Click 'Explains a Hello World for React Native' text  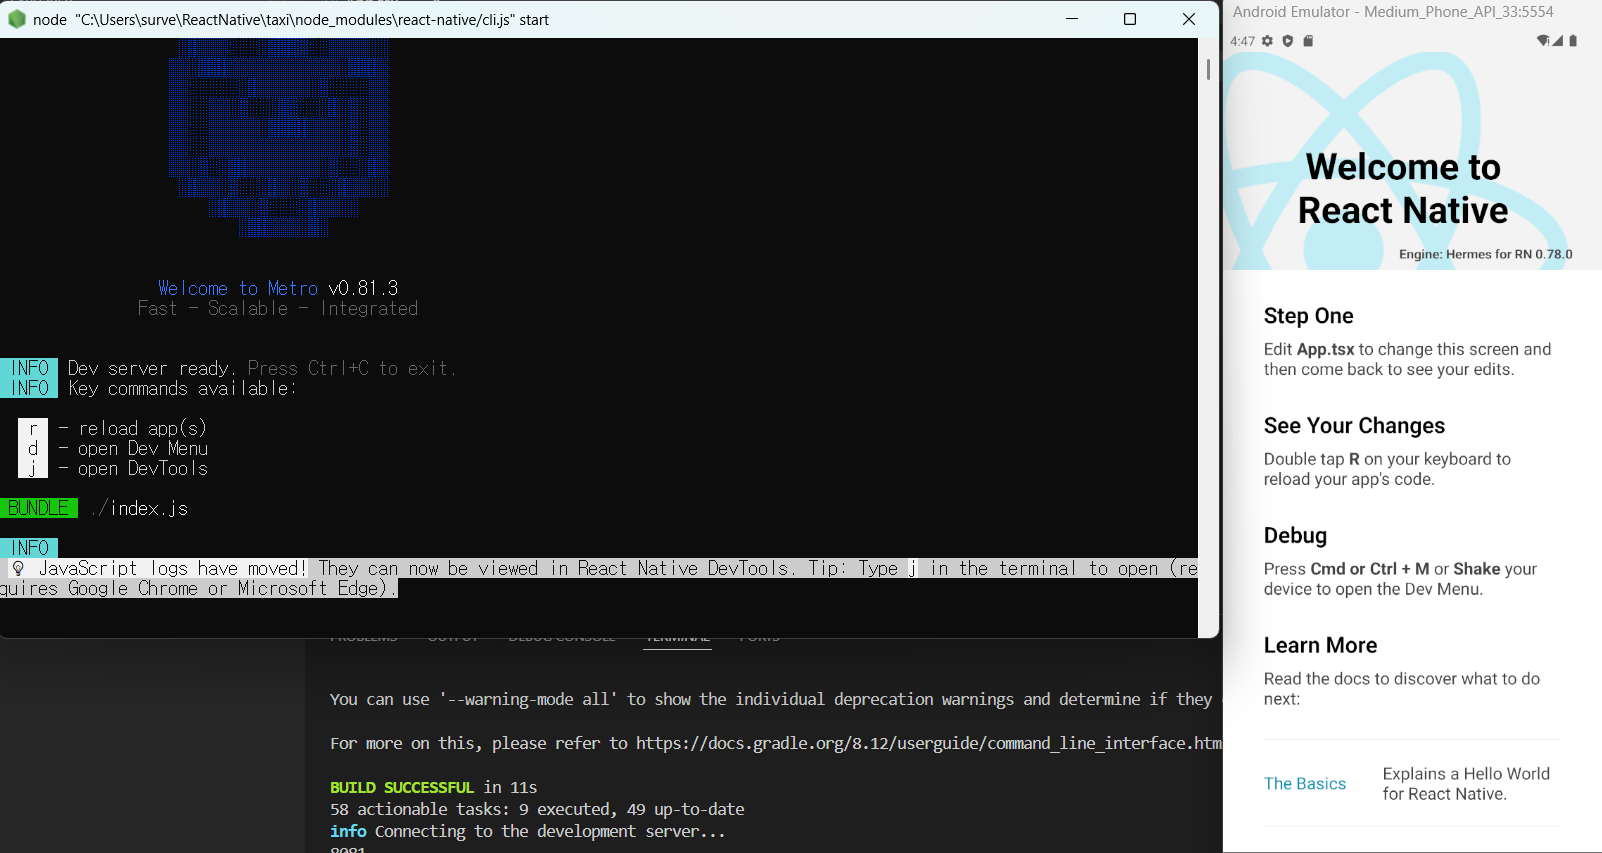pyautogui.click(x=1466, y=784)
